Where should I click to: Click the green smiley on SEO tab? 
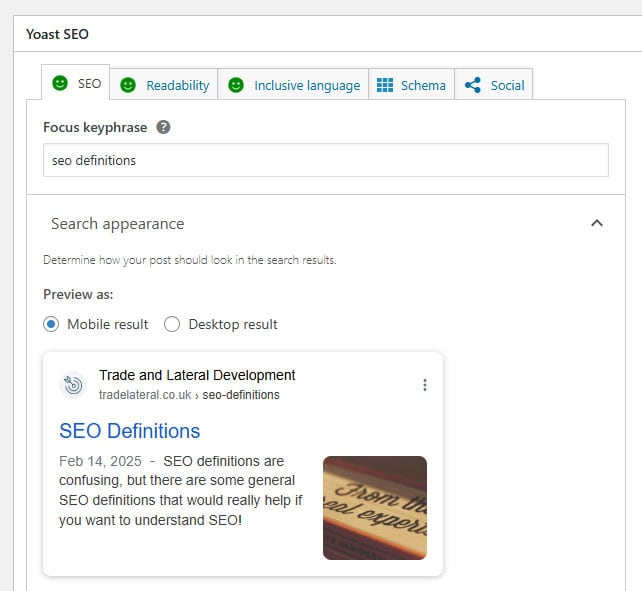[x=60, y=83]
